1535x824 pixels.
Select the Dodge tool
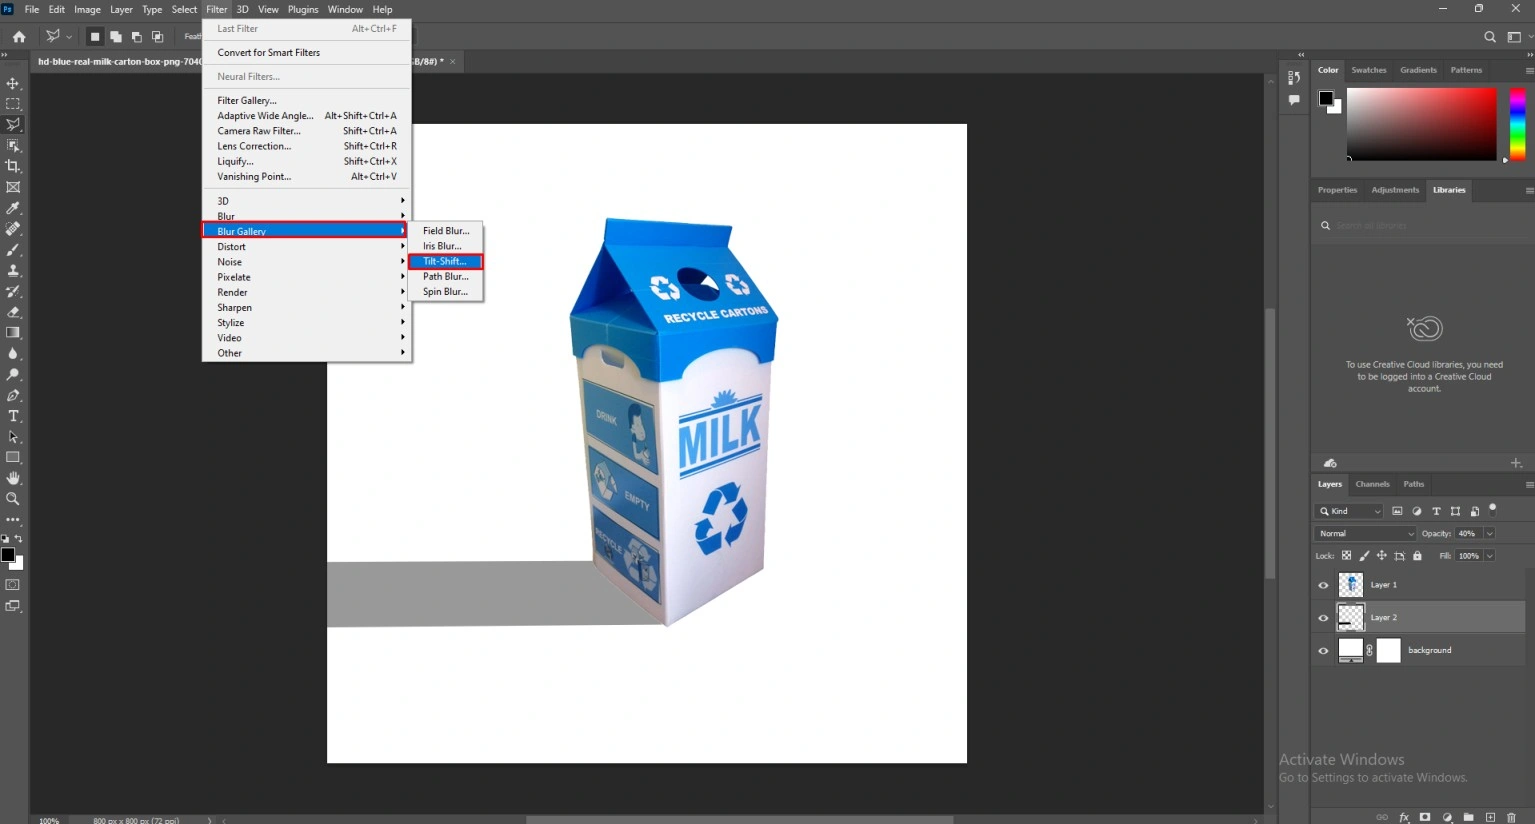click(x=13, y=374)
